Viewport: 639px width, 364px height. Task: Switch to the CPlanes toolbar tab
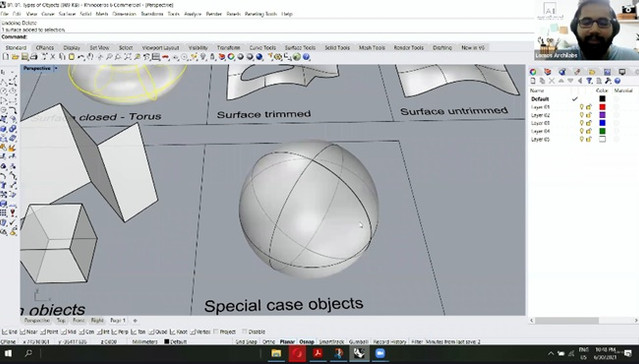pyautogui.click(x=45, y=48)
